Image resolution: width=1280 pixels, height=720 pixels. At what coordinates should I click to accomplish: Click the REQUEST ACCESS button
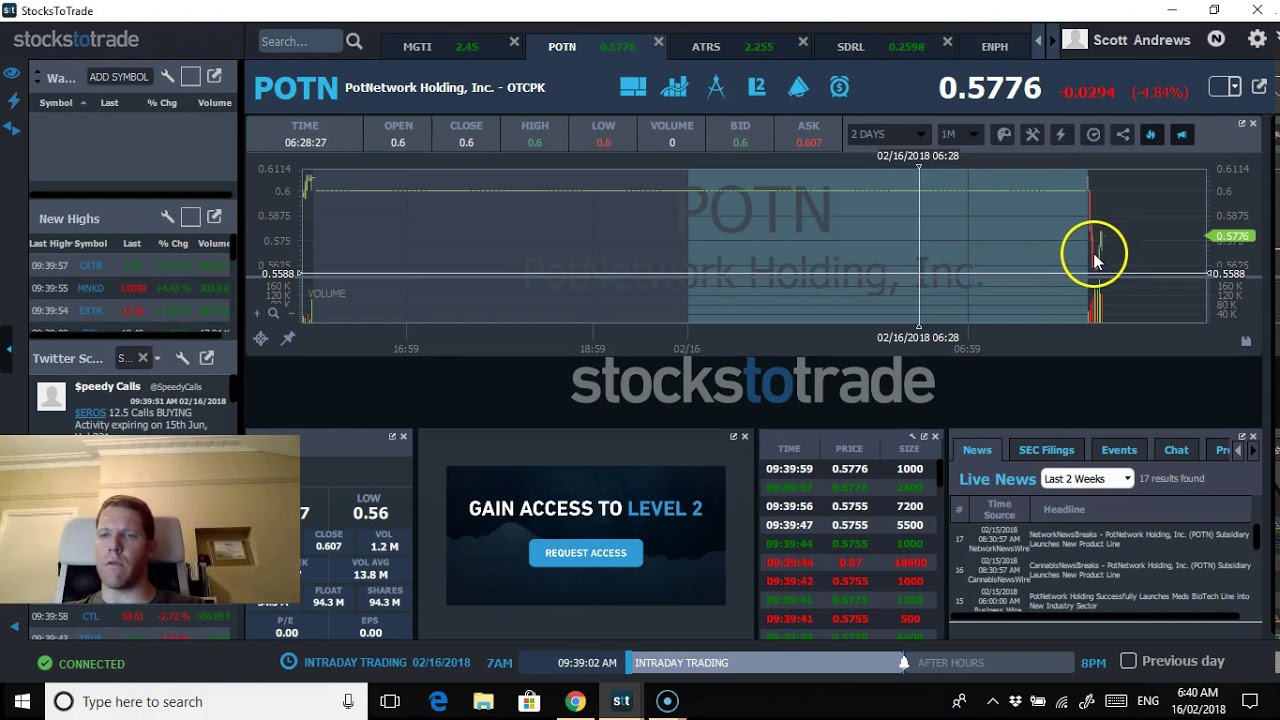tap(586, 552)
